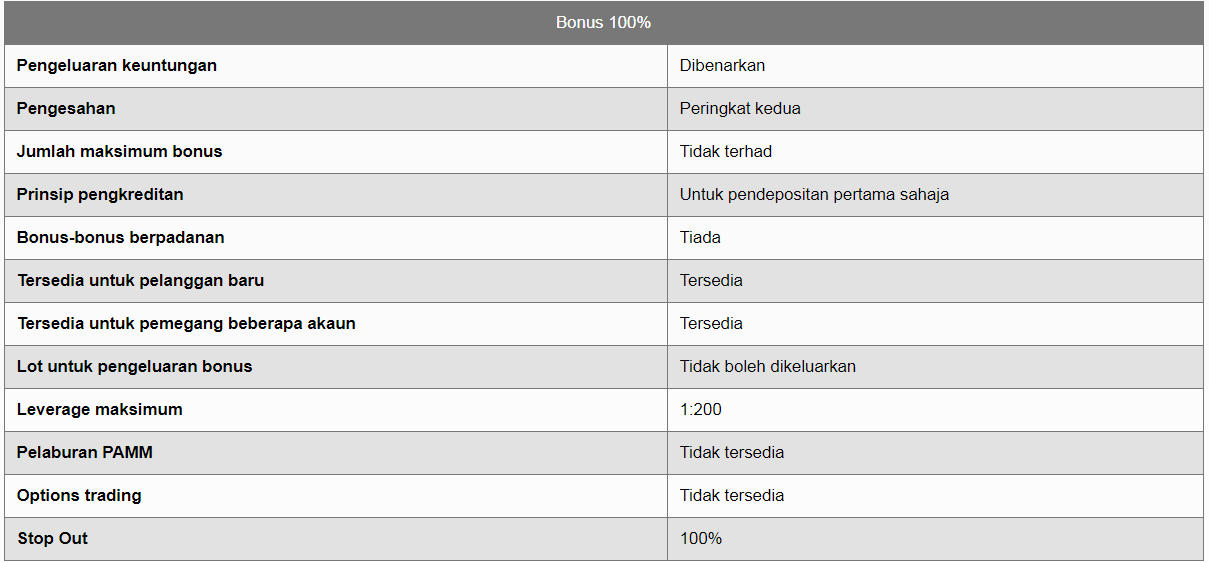Select Tersedia untuk pelanggan baru label
The width and height of the screenshot is (1209, 562).
141,281
